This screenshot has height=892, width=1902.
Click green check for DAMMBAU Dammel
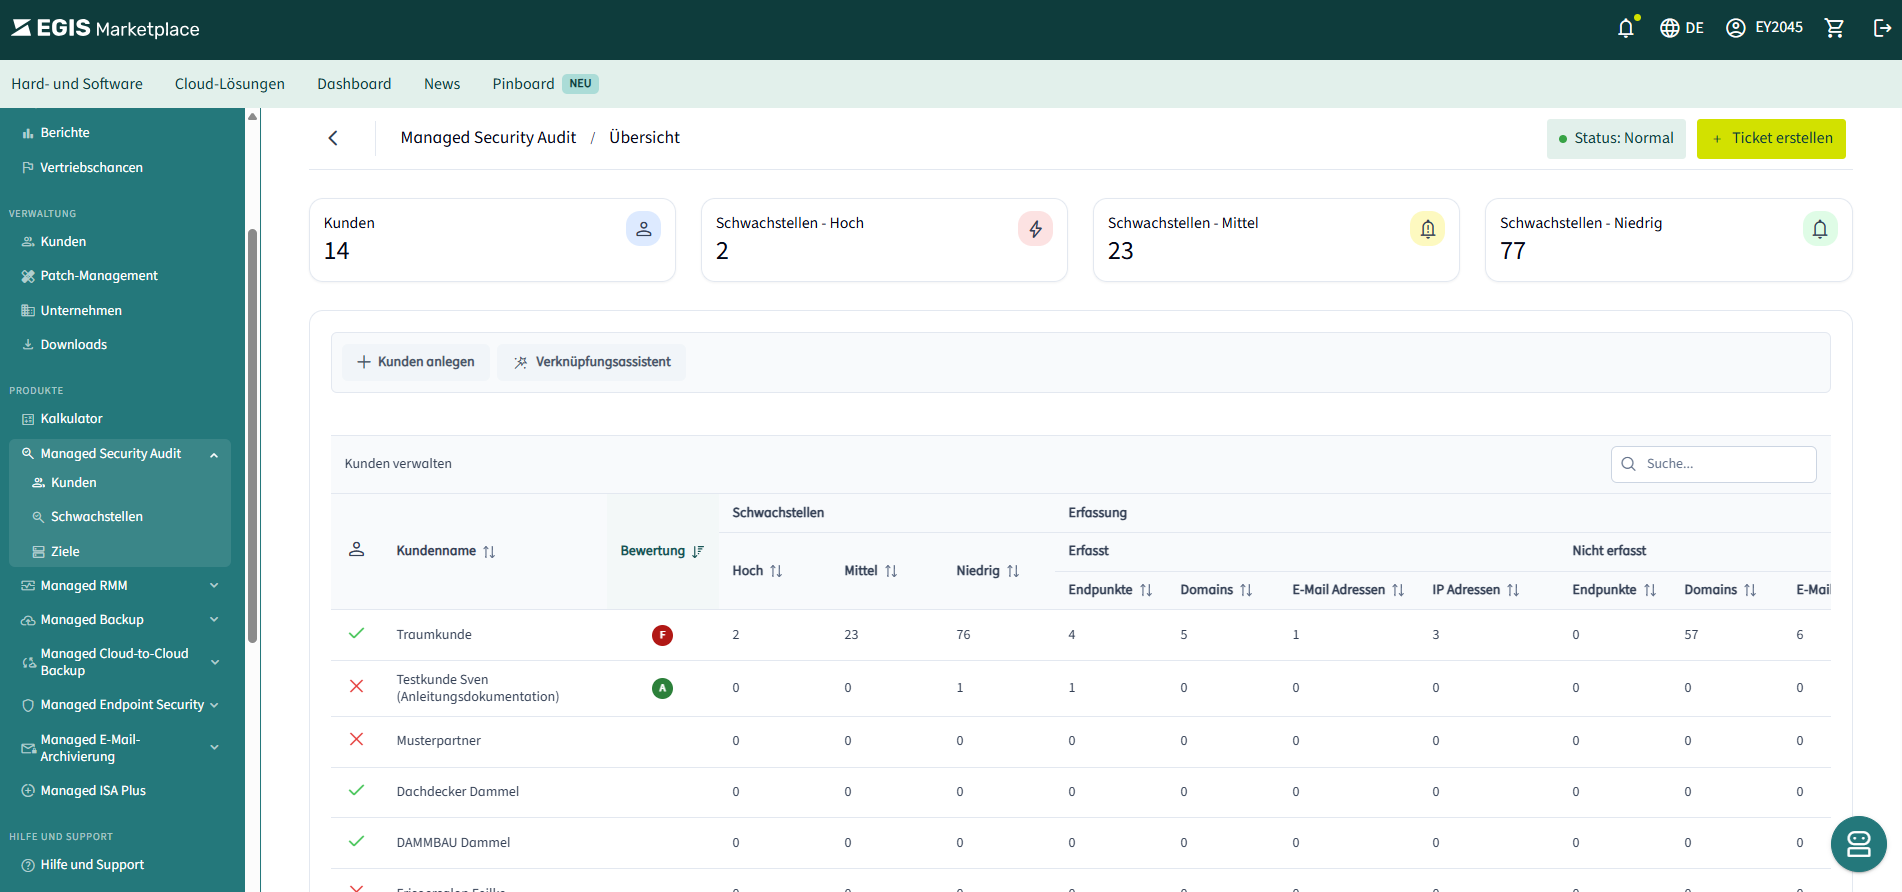[x=356, y=842]
